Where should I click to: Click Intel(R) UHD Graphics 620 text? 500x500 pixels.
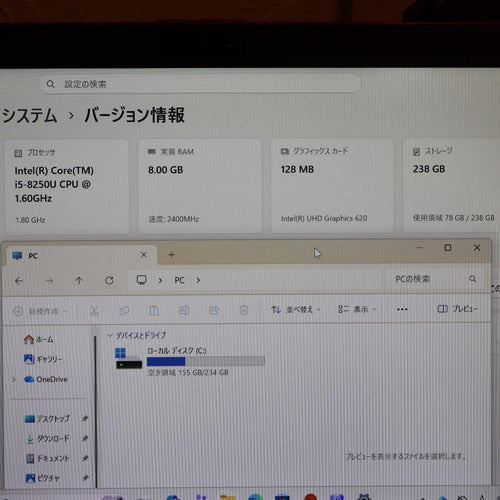pos(324,218)
